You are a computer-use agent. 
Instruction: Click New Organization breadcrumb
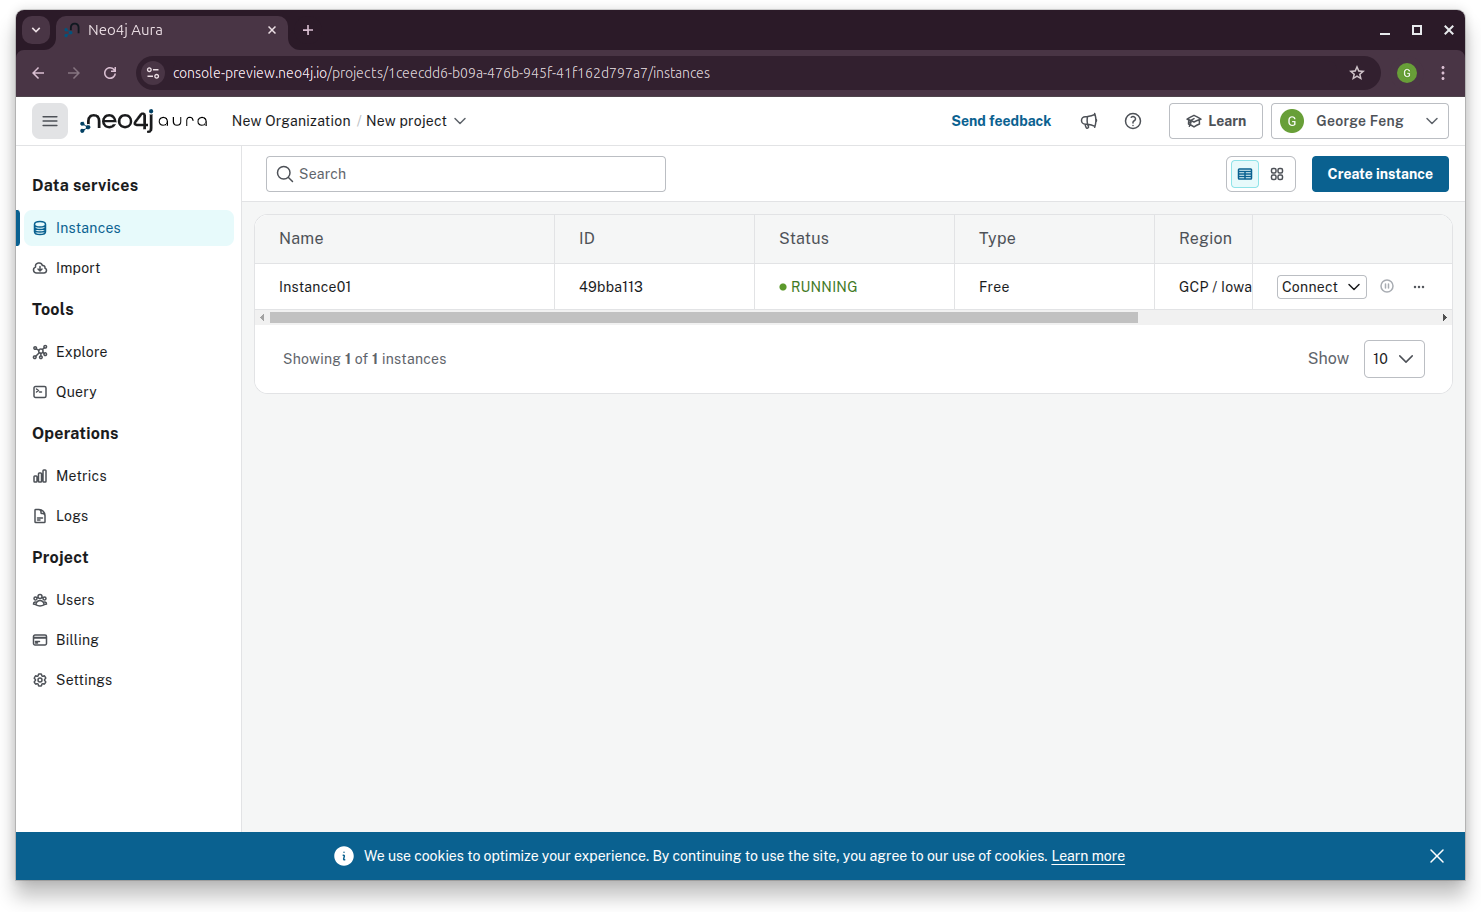coord(291,121)
